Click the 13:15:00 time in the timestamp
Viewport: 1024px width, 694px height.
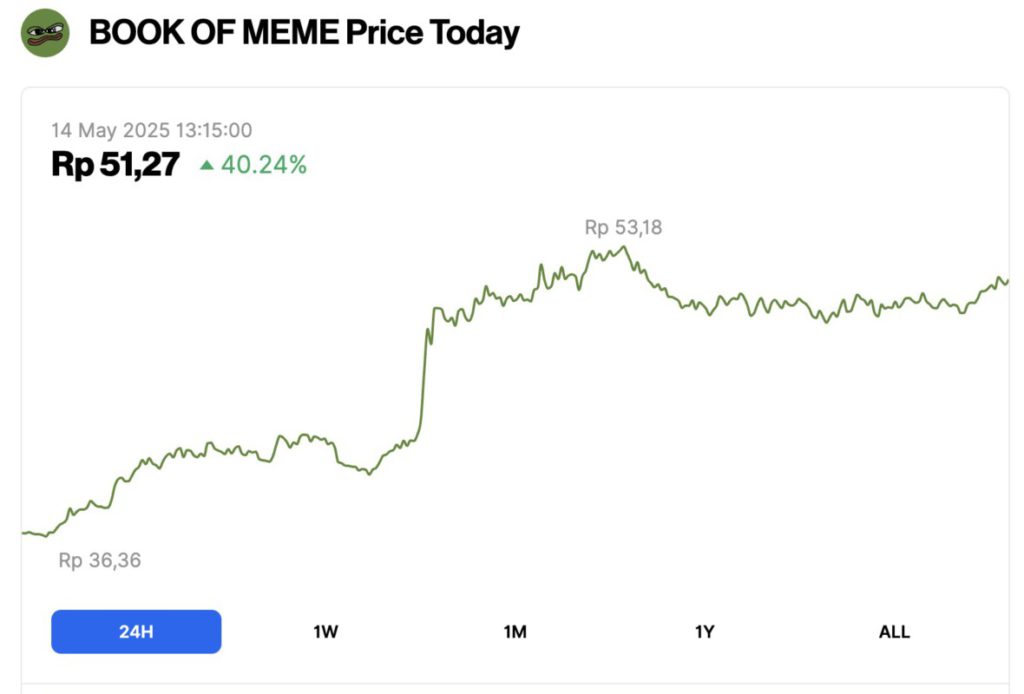213,130
